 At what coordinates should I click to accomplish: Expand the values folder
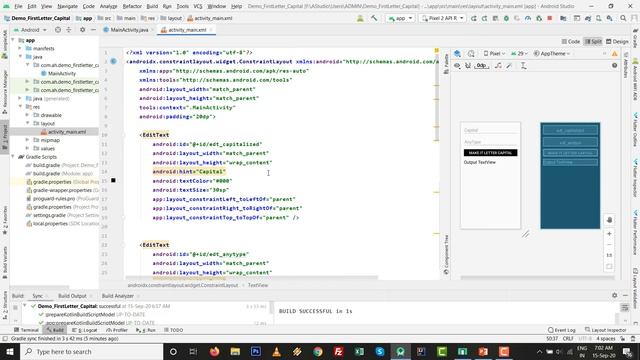(27, 148)
